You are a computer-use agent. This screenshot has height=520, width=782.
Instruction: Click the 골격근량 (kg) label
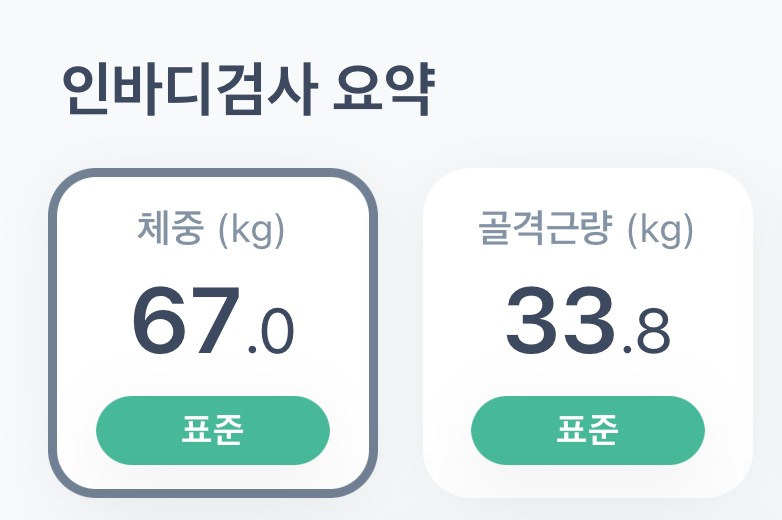[587, 231]
